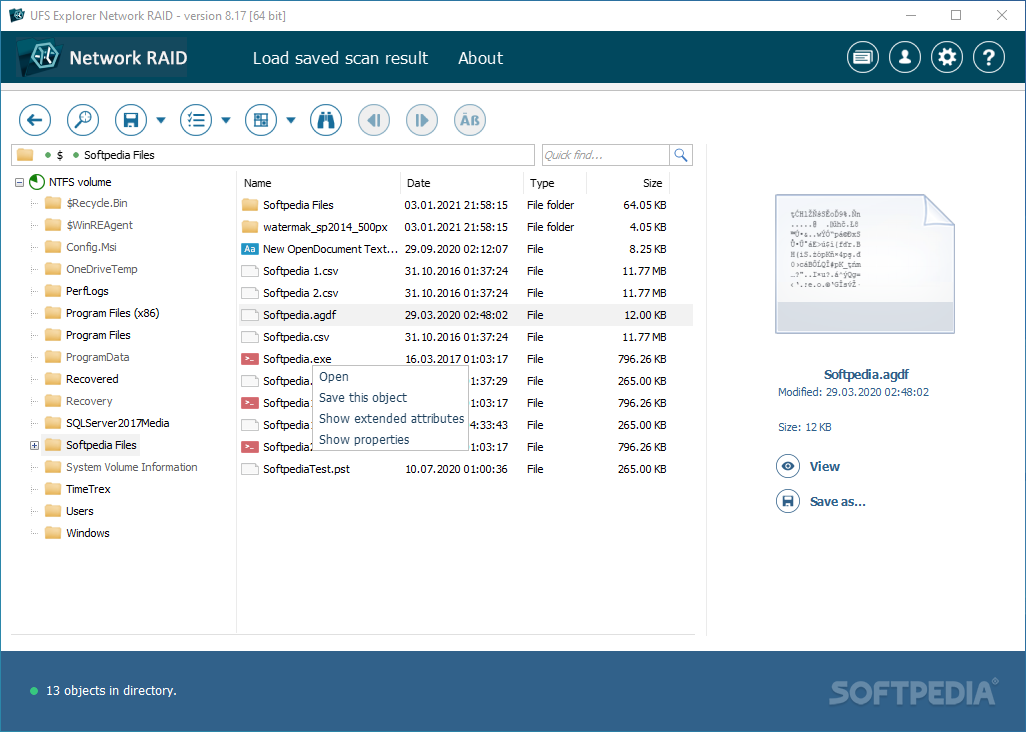Select $WinREAgent folder in the tree

pos(99,225)
